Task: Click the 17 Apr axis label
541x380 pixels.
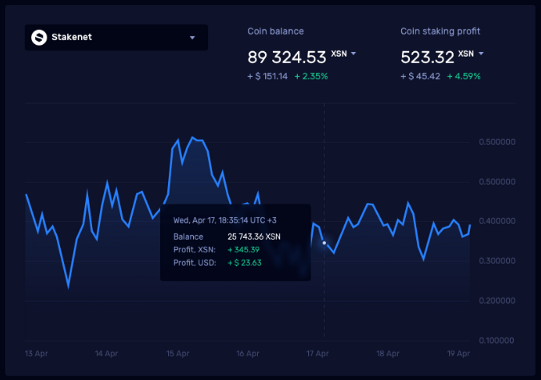Action: coord(318,353)
